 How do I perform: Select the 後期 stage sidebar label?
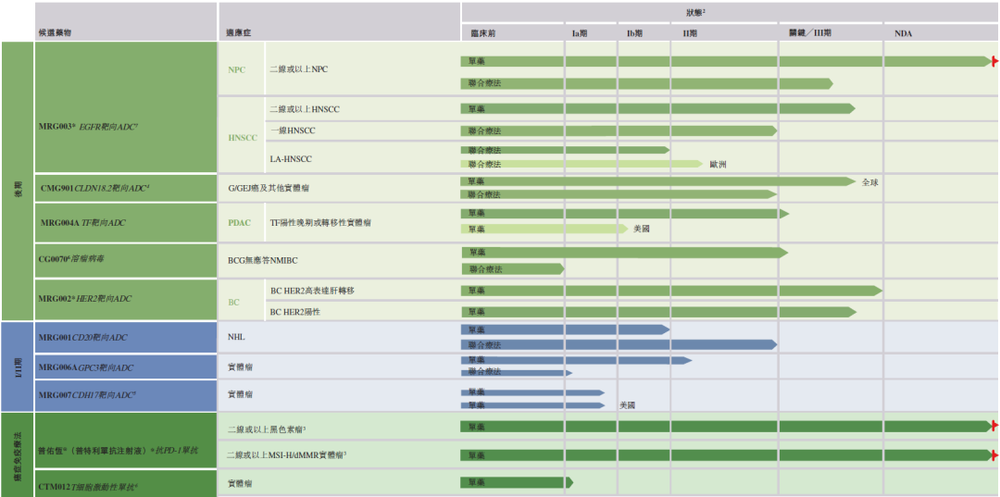pyautogui.click(x=16, y=180)
